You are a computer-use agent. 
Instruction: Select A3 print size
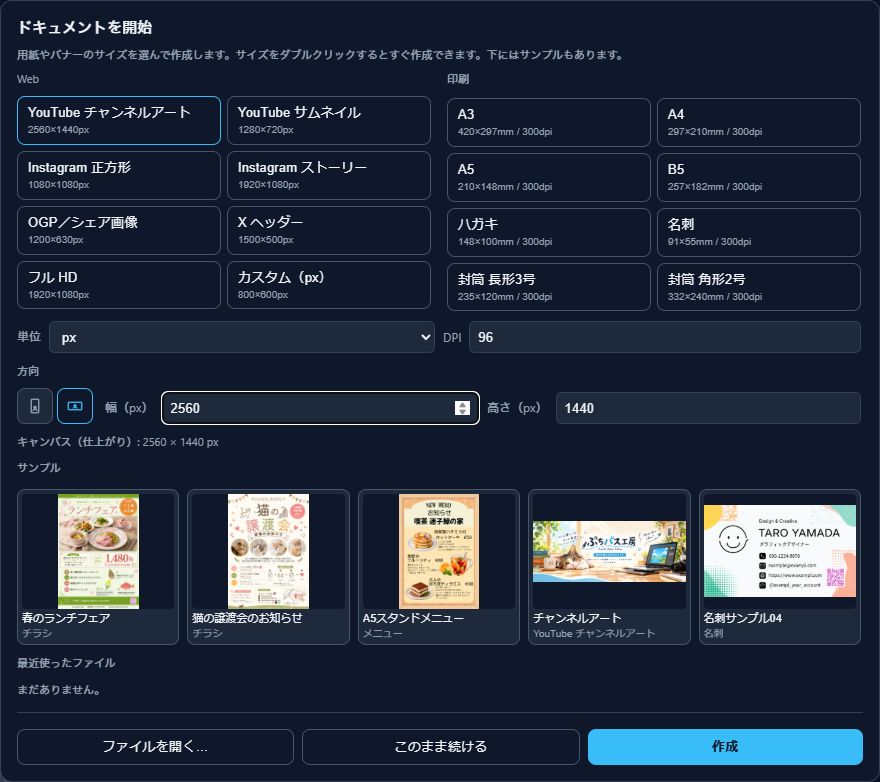[549, 122]
